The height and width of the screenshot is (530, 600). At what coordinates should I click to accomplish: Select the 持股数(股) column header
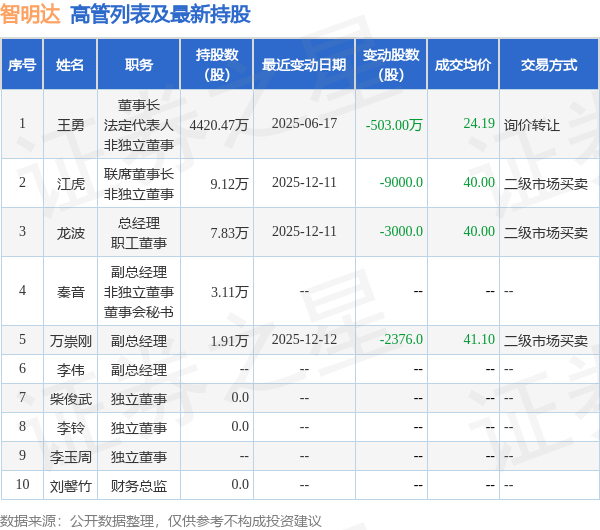pyautogui.click(x=217, y=65)
